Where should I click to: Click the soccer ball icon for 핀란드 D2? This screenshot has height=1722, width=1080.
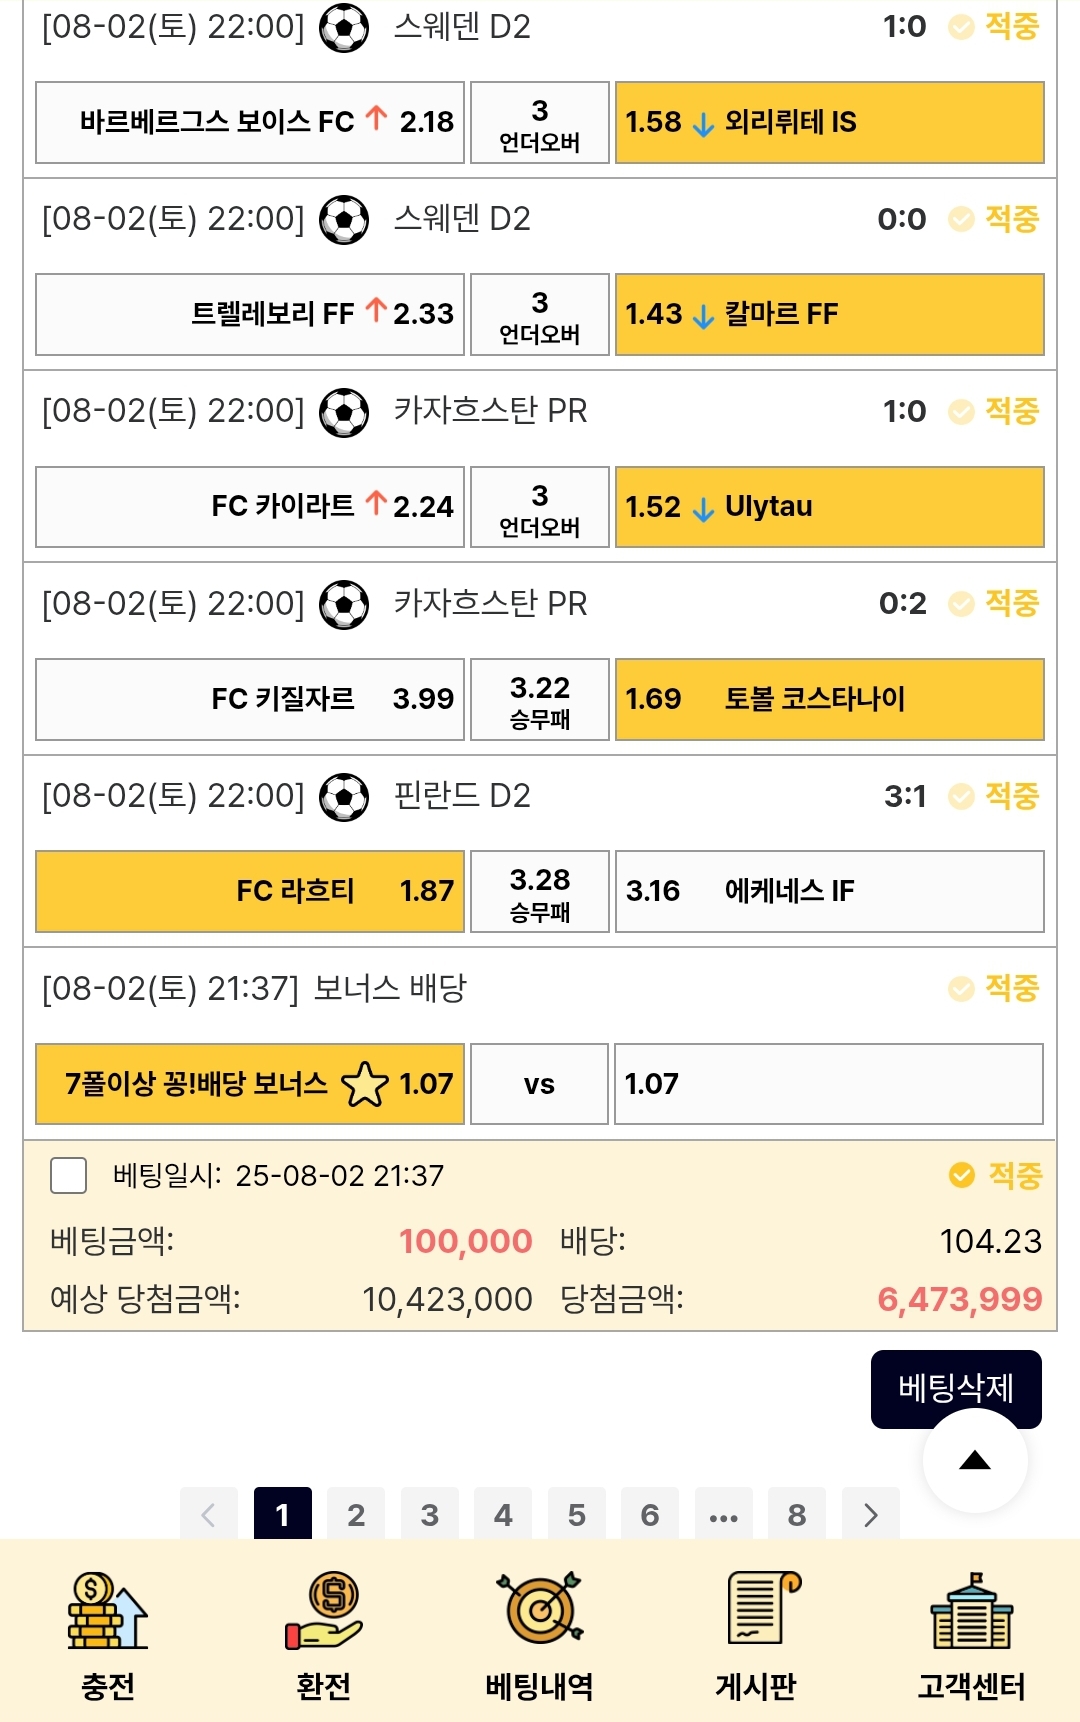(x=344, y=797)
